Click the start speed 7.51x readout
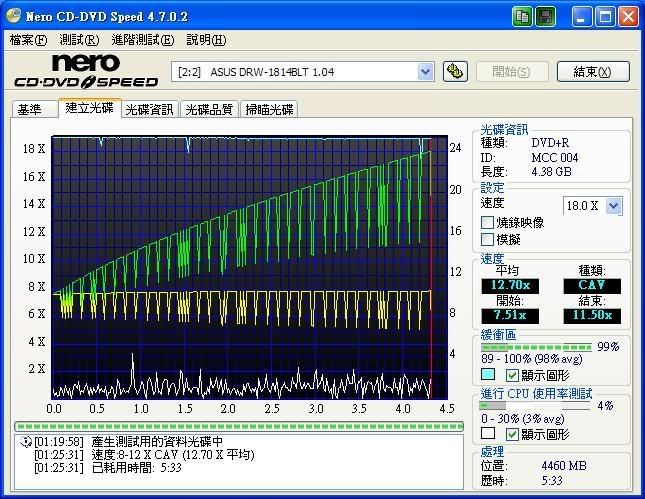This screenshot has width=645, height=499. pyautogui.click(x=510, y=316)
